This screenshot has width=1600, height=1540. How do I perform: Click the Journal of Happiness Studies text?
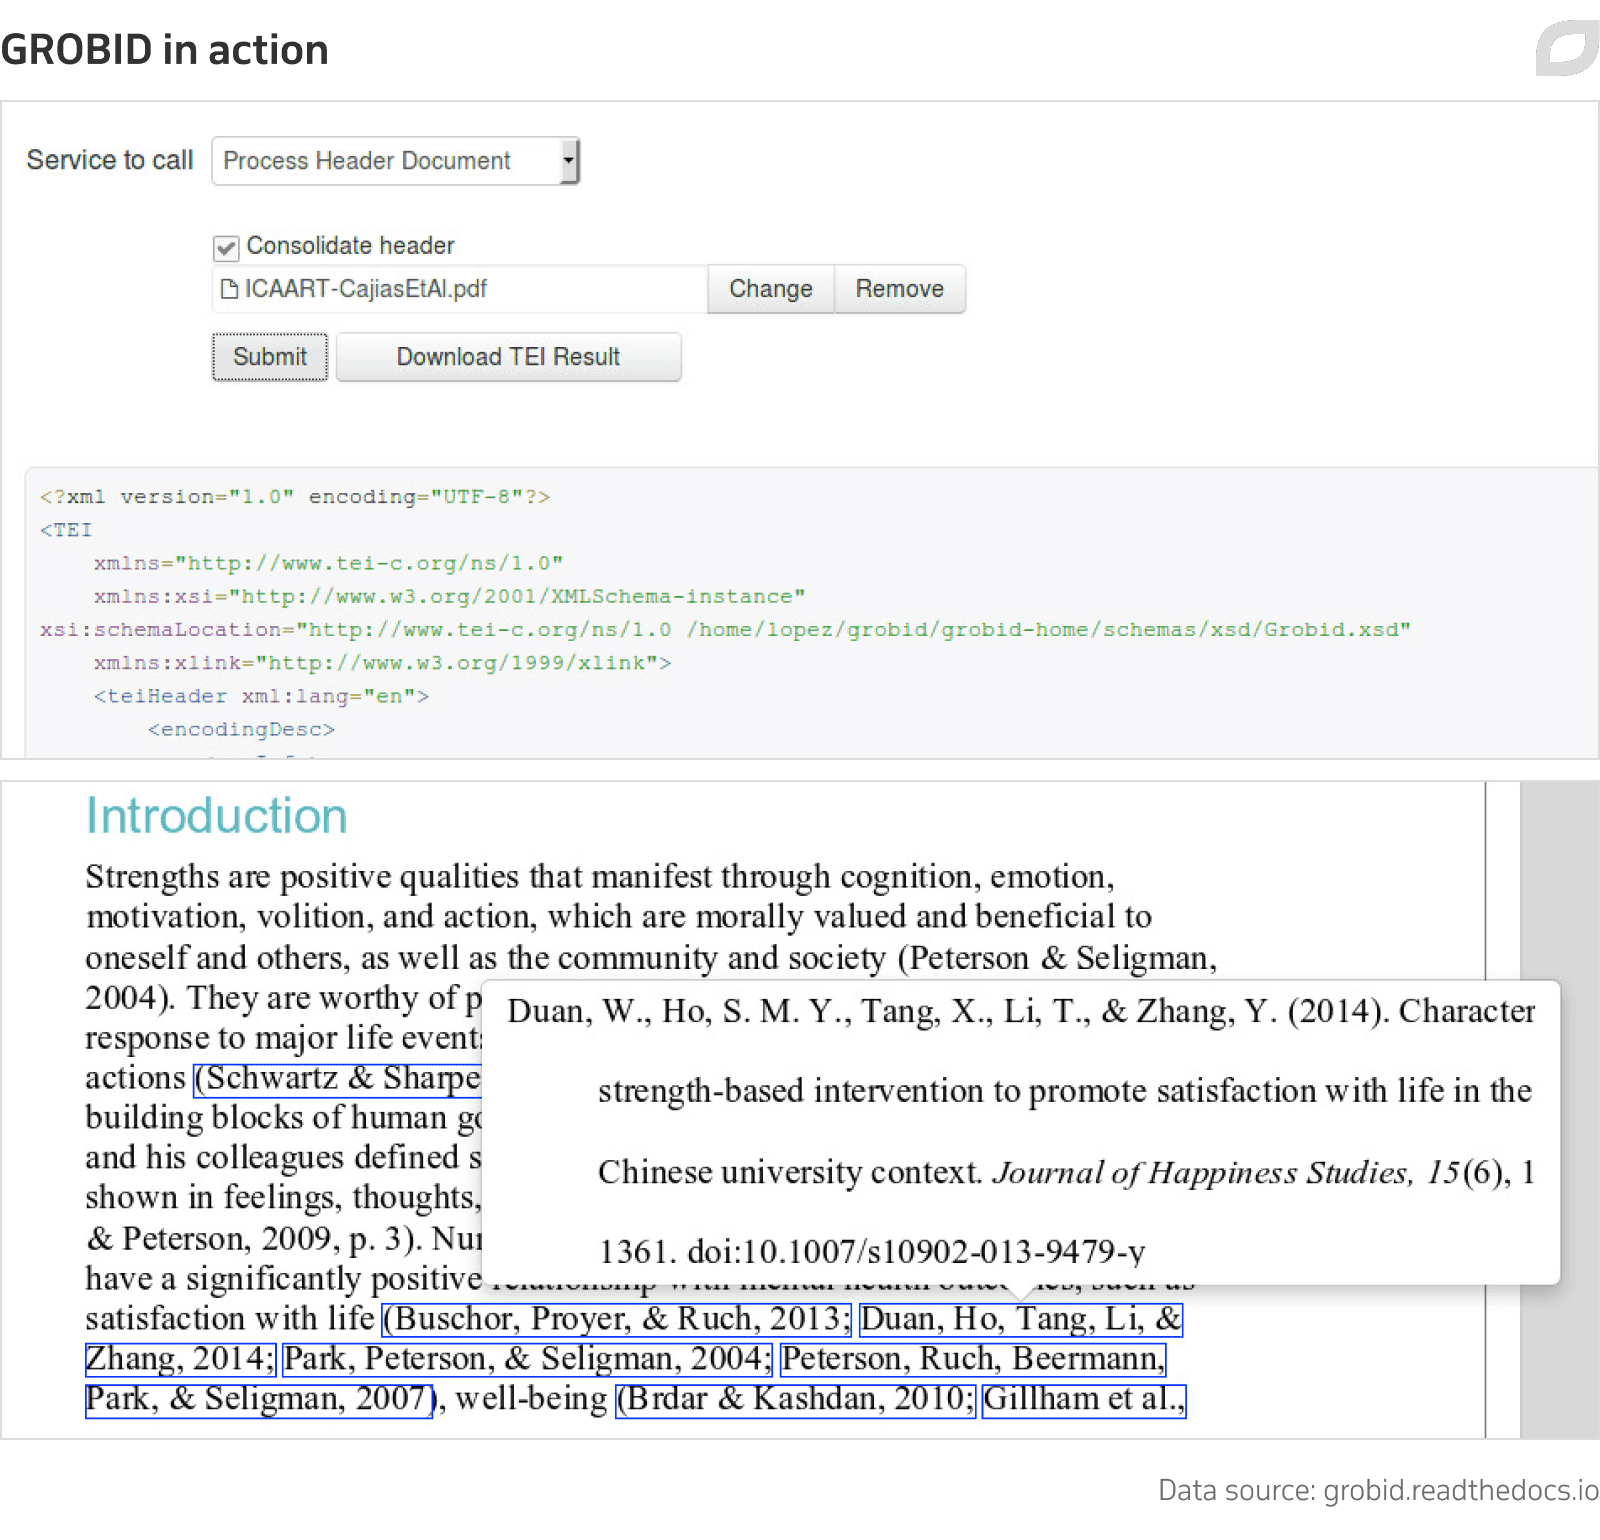coord(1201,1172)
